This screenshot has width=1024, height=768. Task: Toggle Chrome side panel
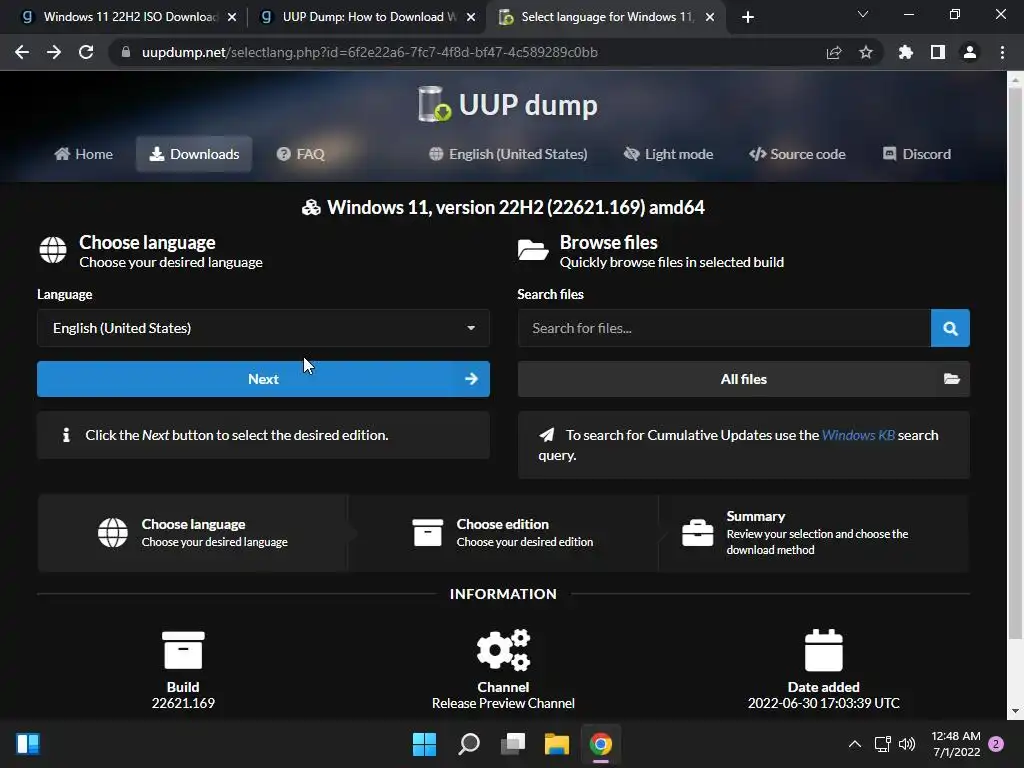click(x=938, y=52)
